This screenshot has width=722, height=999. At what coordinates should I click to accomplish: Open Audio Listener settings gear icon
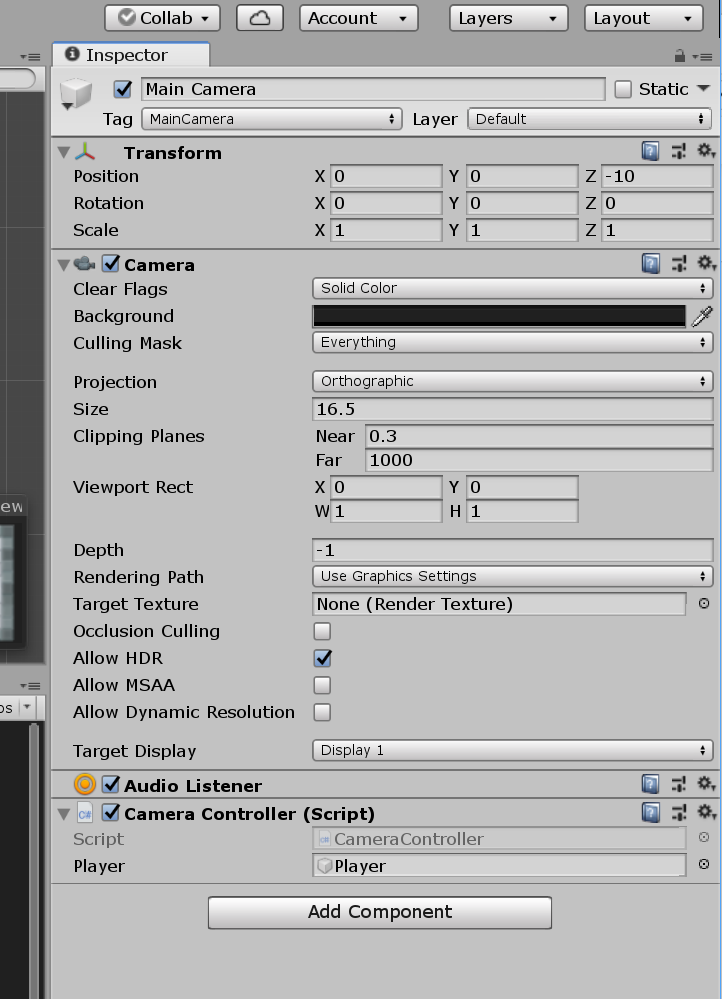pos(706,785)
